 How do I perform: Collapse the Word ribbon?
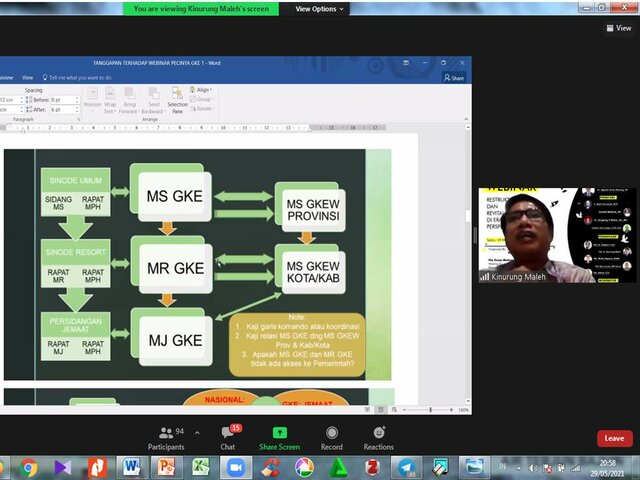(x=467, y=119)
